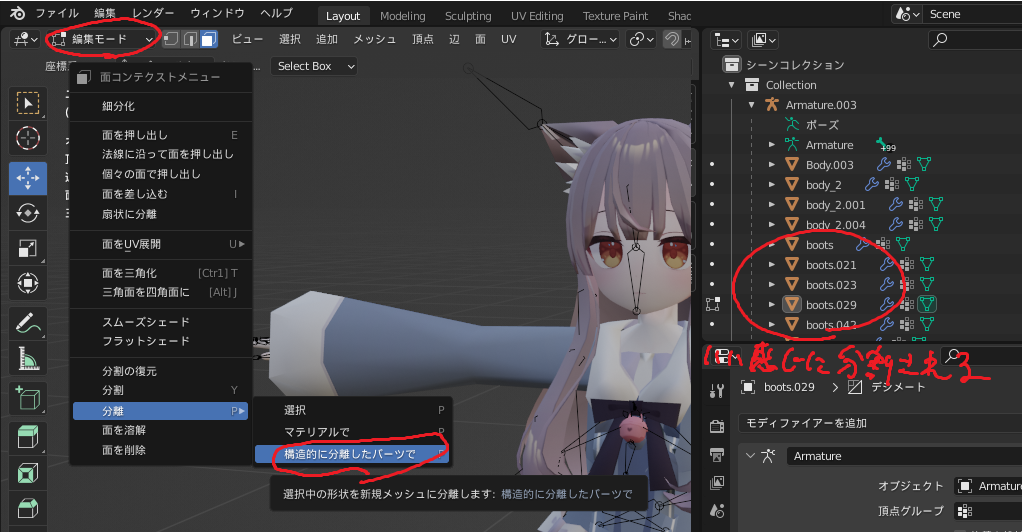Select the Move tool
The height and width of the screenshot is (532, 1022).
point(27,178)
